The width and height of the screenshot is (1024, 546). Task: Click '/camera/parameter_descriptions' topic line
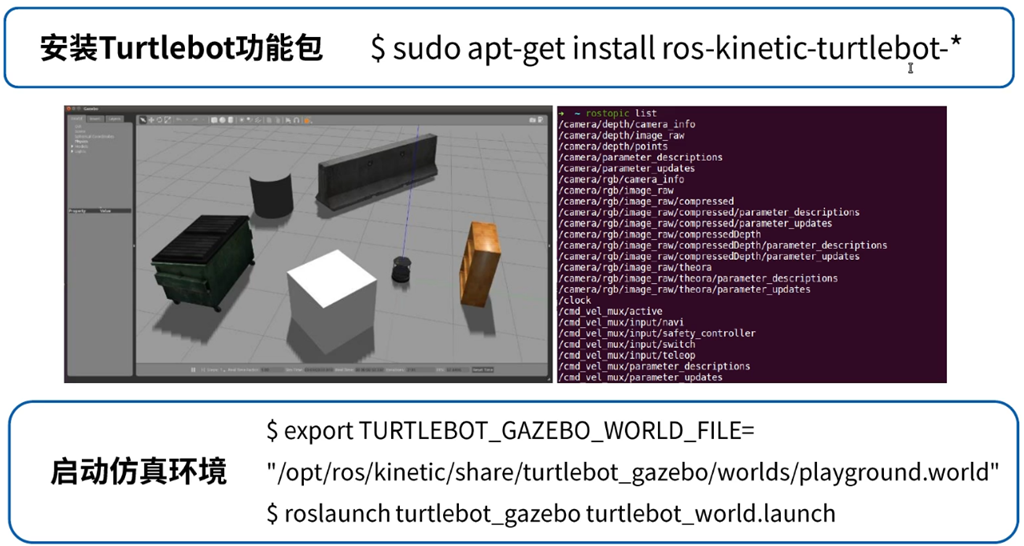(640, 157)
